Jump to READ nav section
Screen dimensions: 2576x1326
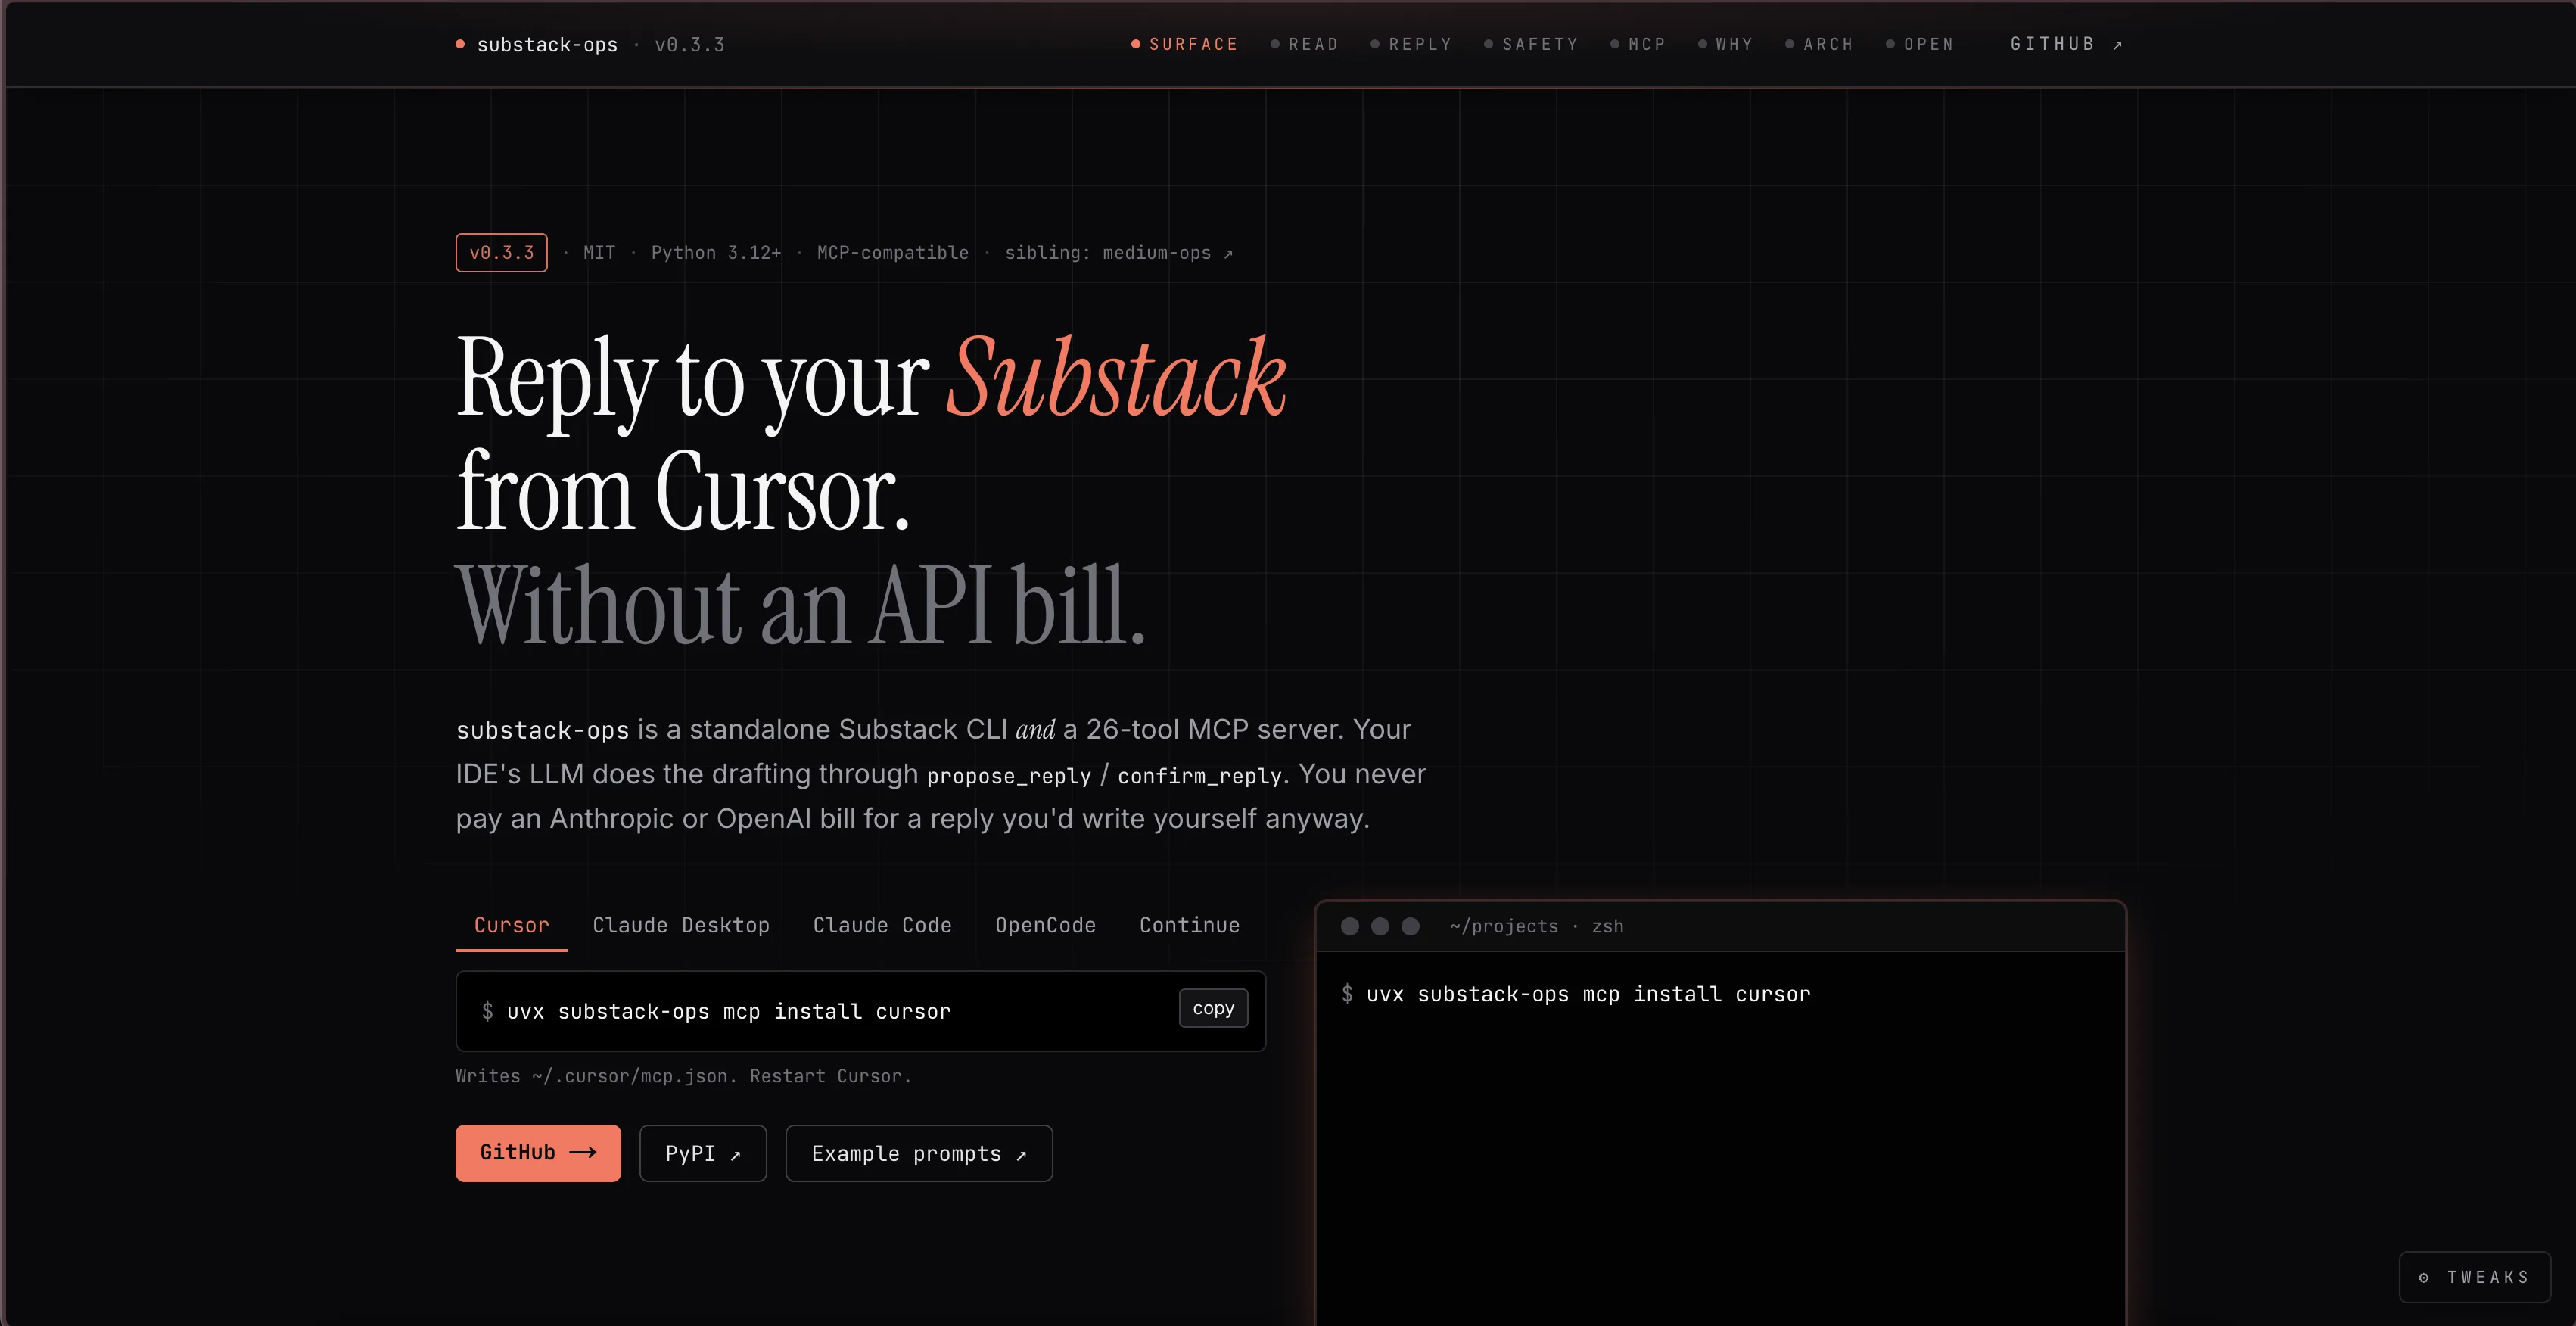coord(1304,44)
